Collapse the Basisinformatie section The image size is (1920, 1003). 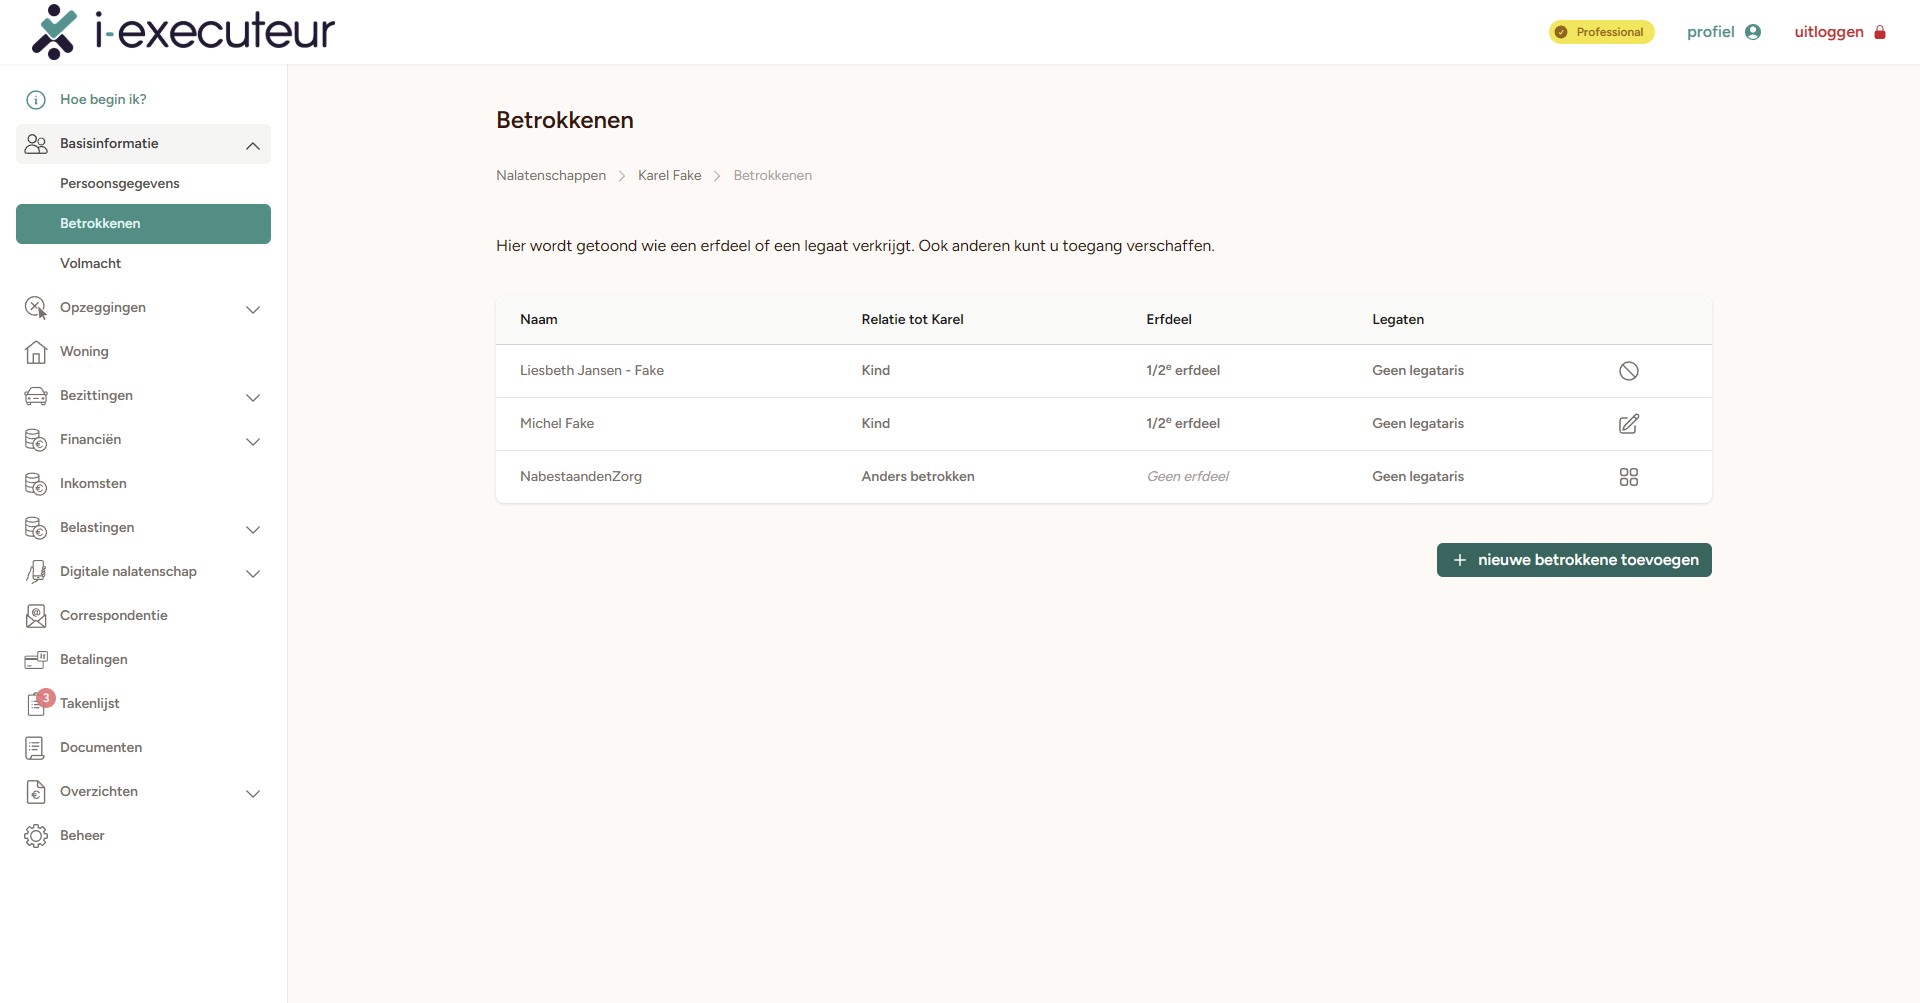(253, 145)
